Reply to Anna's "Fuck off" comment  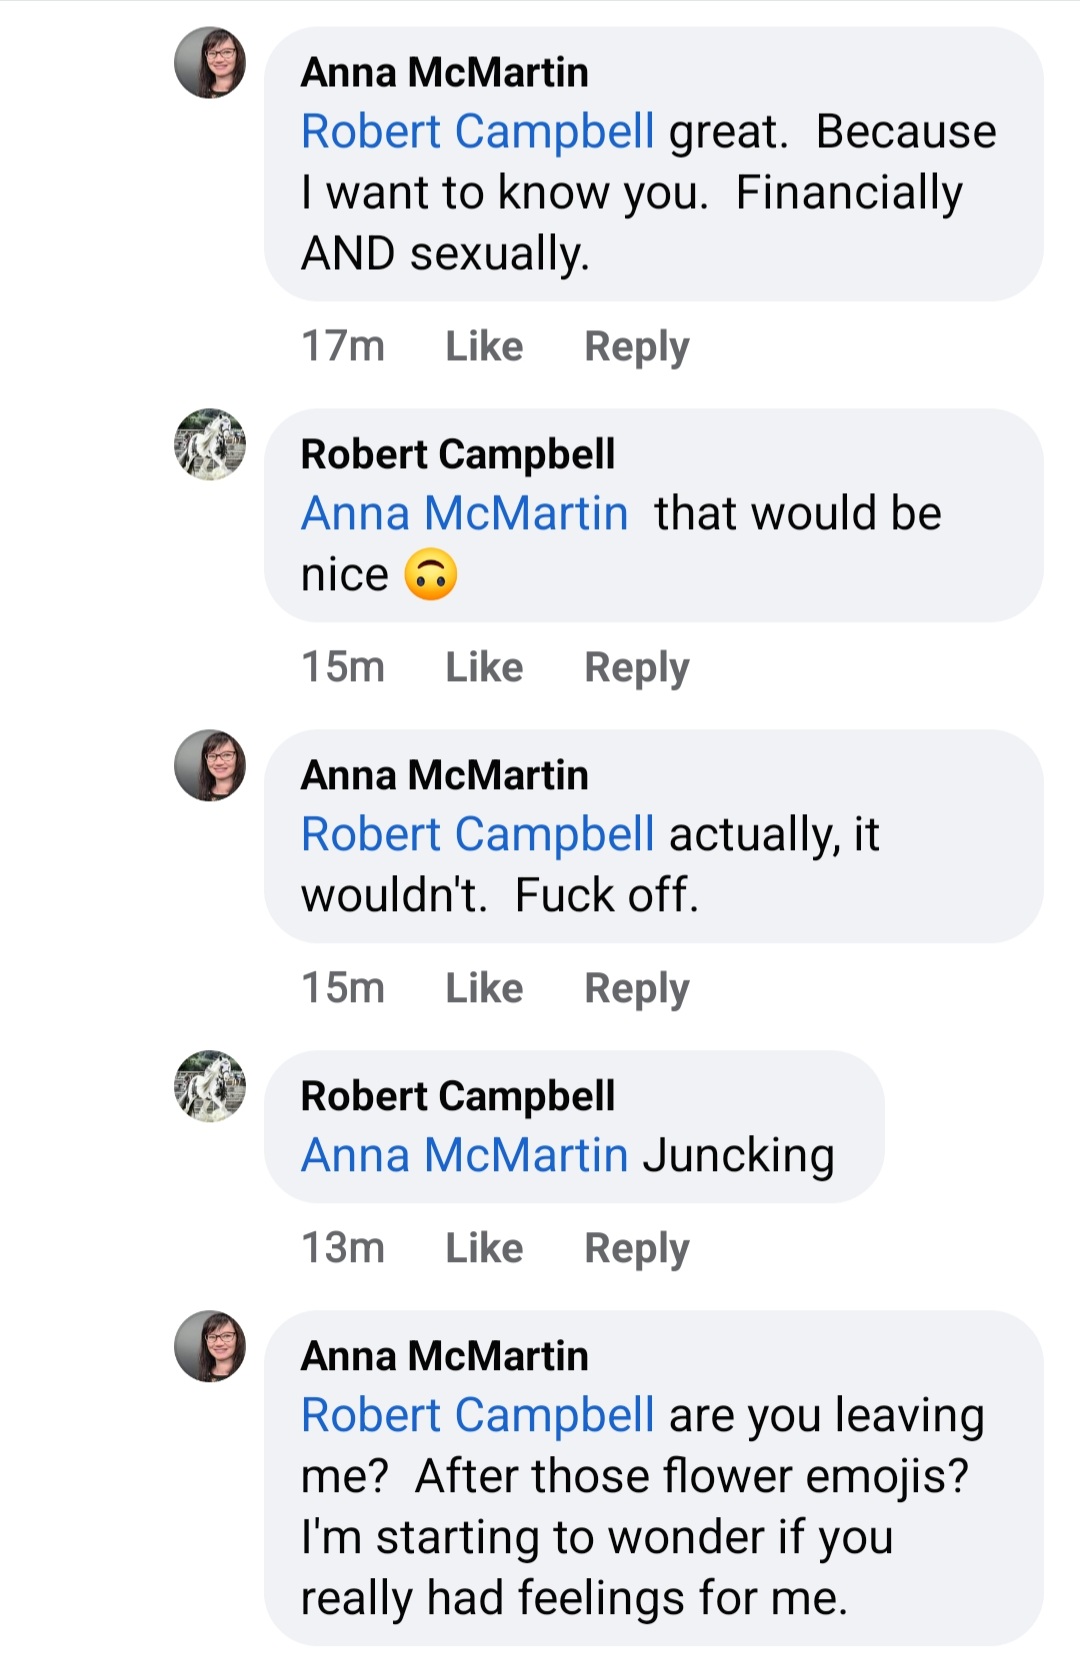click(x=637, y=989)
